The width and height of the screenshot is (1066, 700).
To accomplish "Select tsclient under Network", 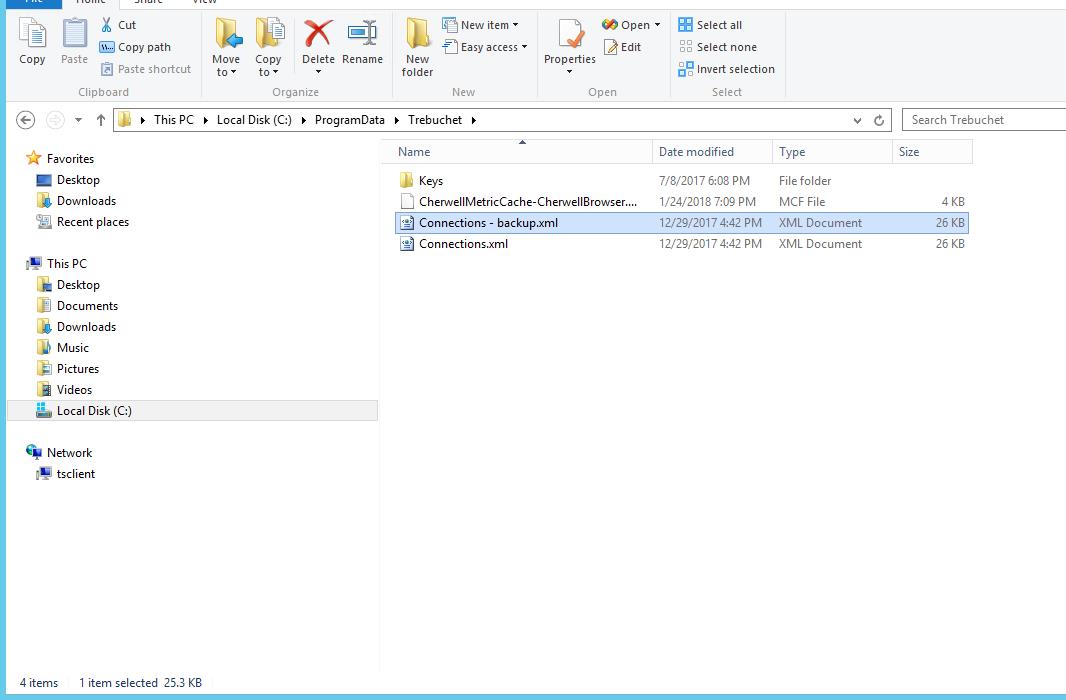I will (x=75, y=474).
